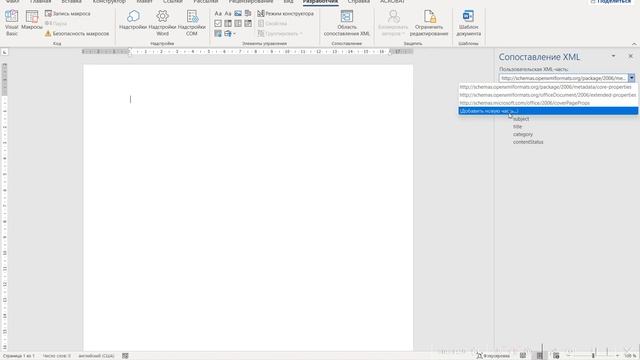Click the macro recording icon in the status bar
Viewport: 640px width, 360px height.
pos(125,356)
